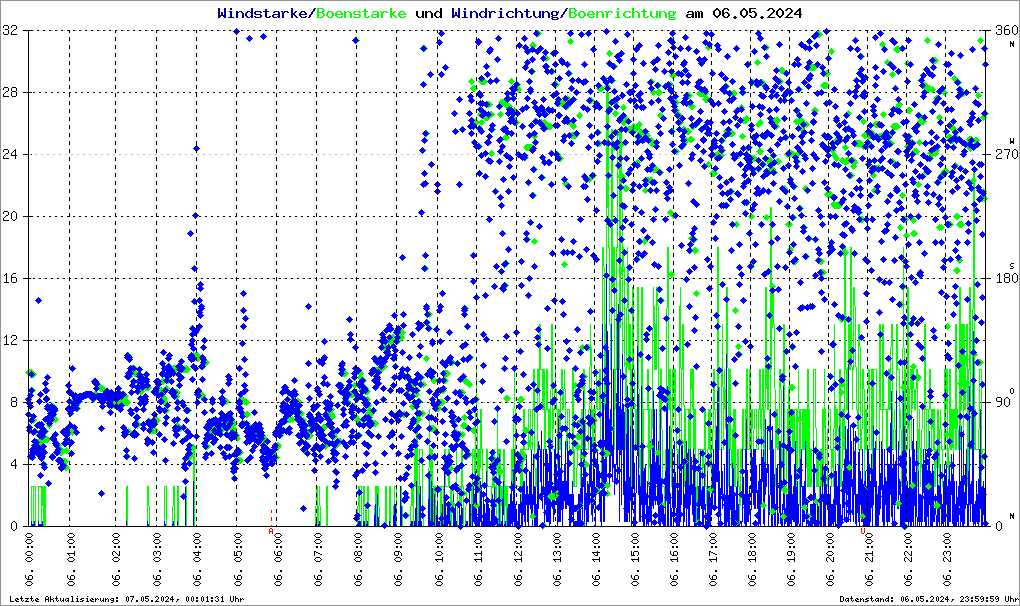Click compass letter "N" below 360
Image resolution: width=1020 pixels, height=606 pixels.
coord(1012,44)
